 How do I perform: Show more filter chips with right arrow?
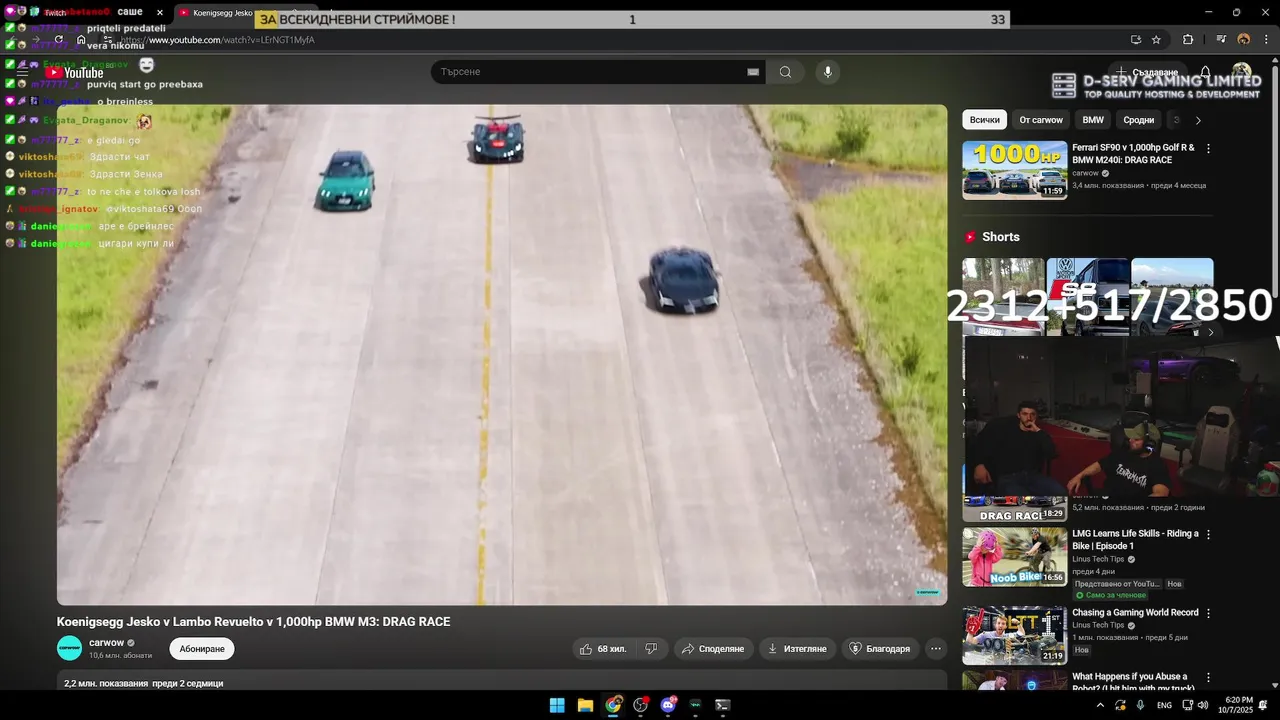point(1198,120)
